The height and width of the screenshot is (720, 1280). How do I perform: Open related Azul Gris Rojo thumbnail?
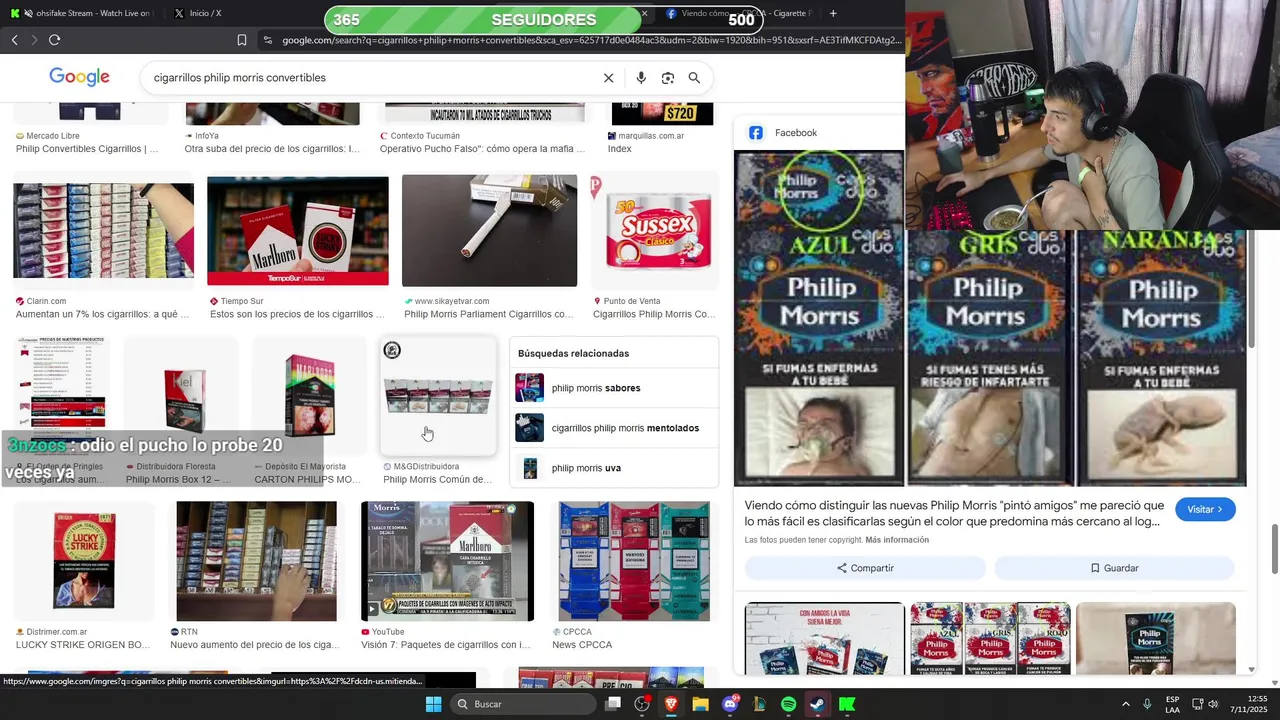click(990, 639)
